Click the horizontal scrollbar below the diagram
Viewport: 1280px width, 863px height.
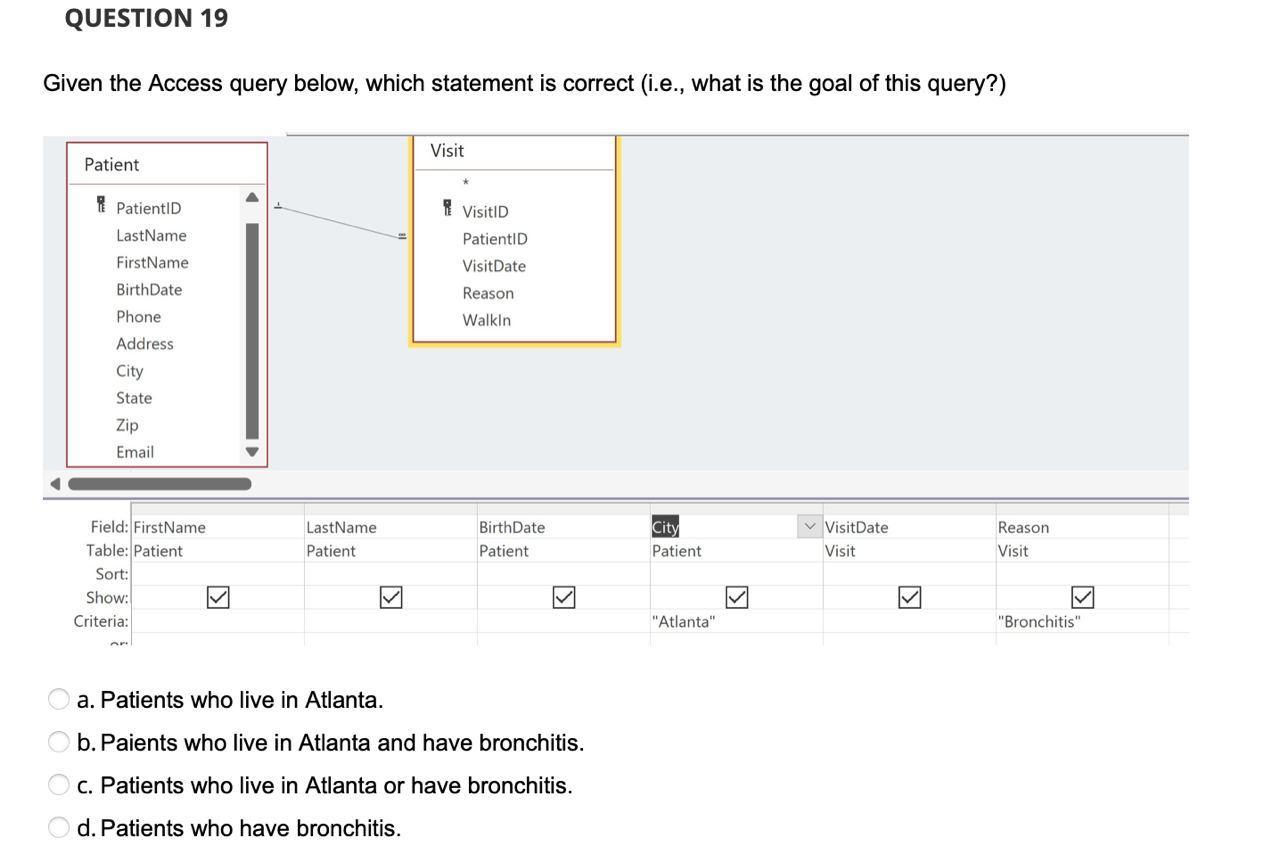point(158,483)
